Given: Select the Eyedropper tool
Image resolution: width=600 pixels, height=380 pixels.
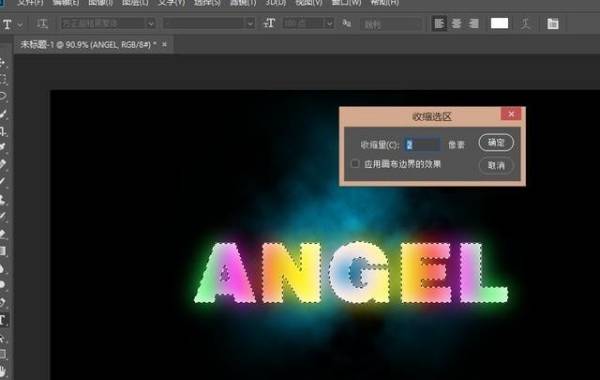Looking at the screenshot, I should 3,147.
